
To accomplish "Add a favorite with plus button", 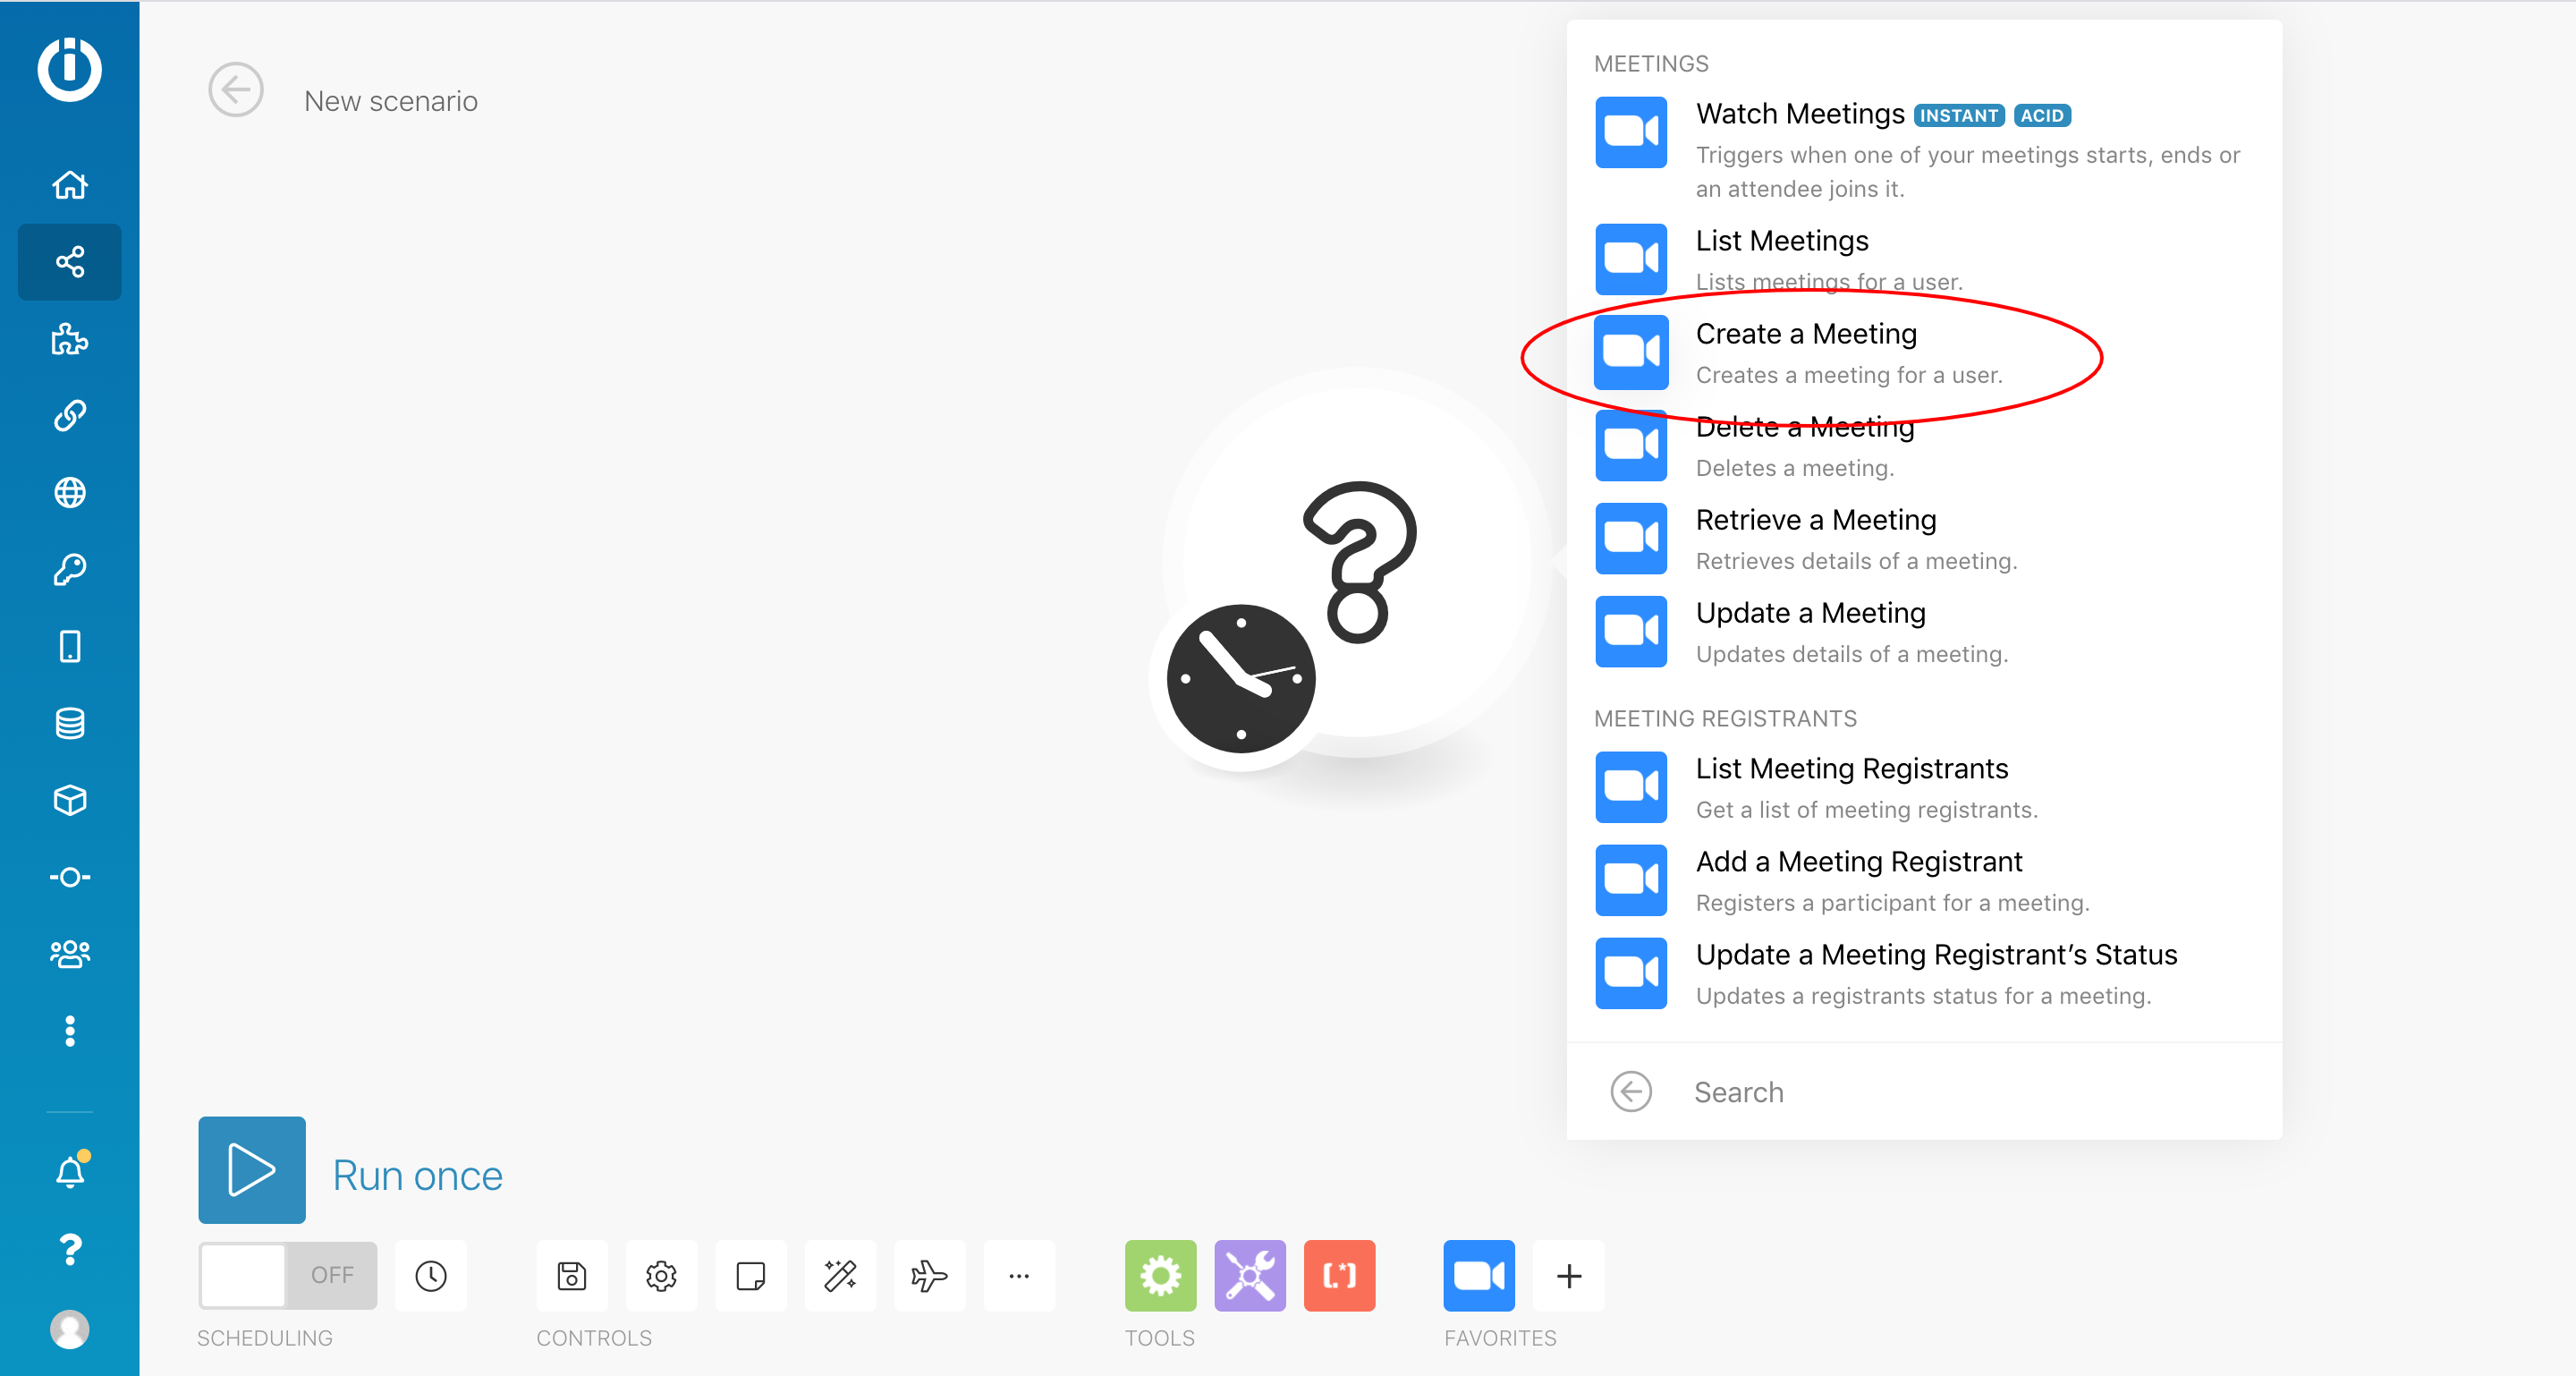I will [x=1569, y=1275].
